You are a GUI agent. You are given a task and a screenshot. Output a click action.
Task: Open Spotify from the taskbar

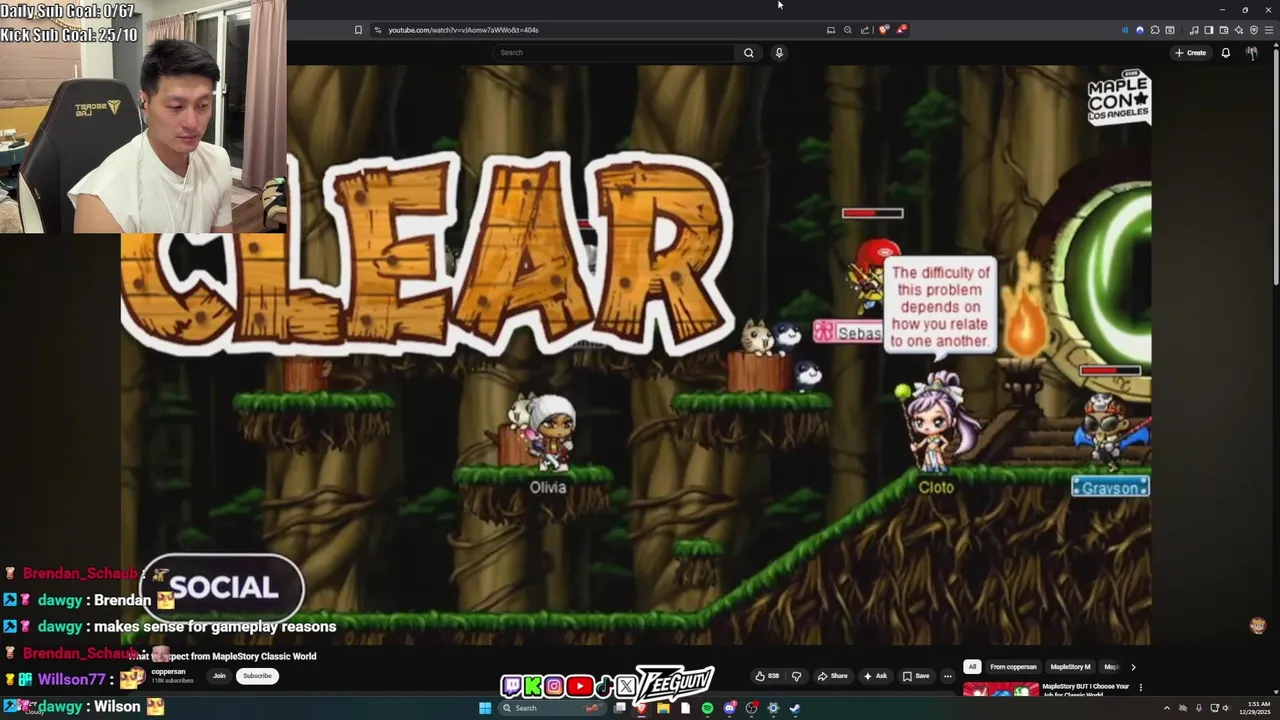tap(708, 708)
